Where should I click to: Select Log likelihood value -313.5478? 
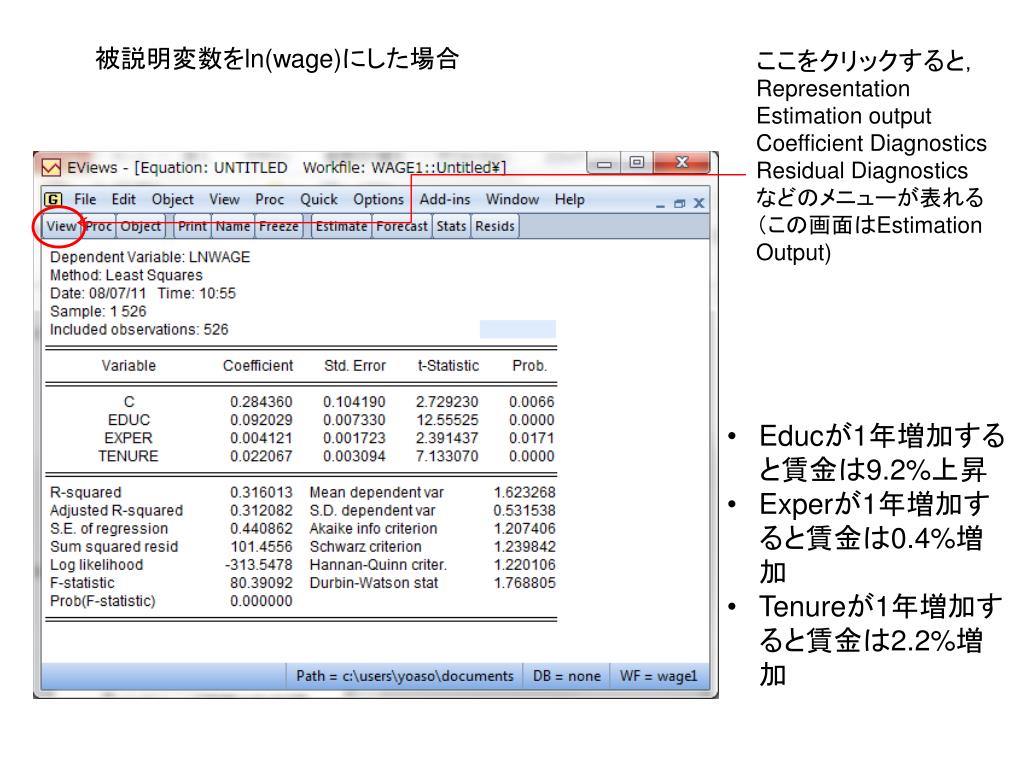(259, 565)
